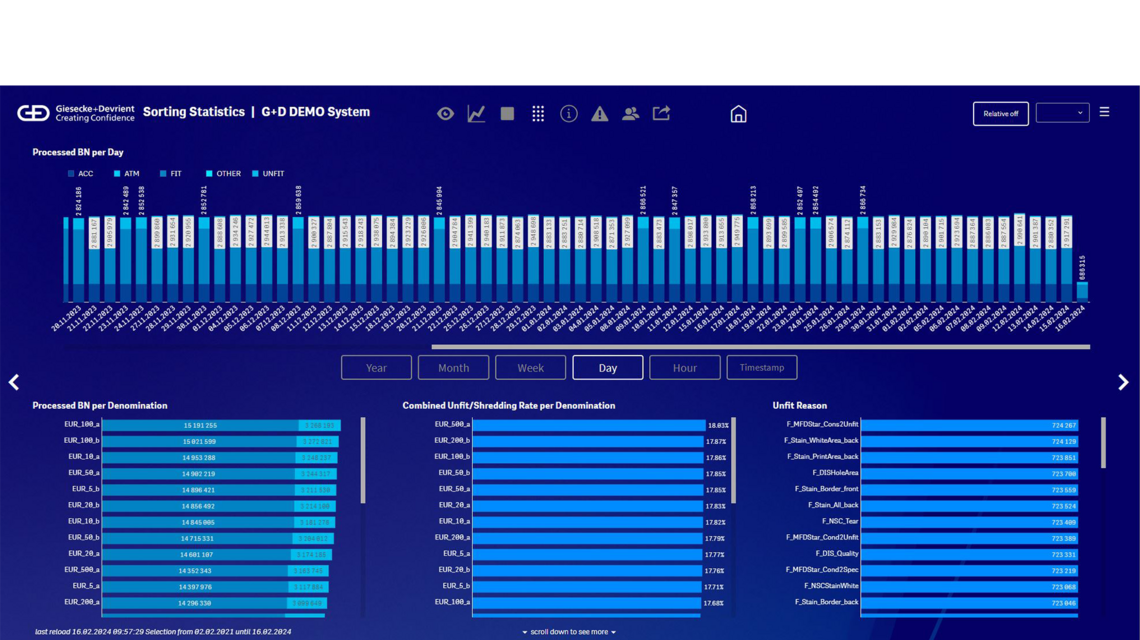Switch to the Hour time granularity tab

point(685,367)
